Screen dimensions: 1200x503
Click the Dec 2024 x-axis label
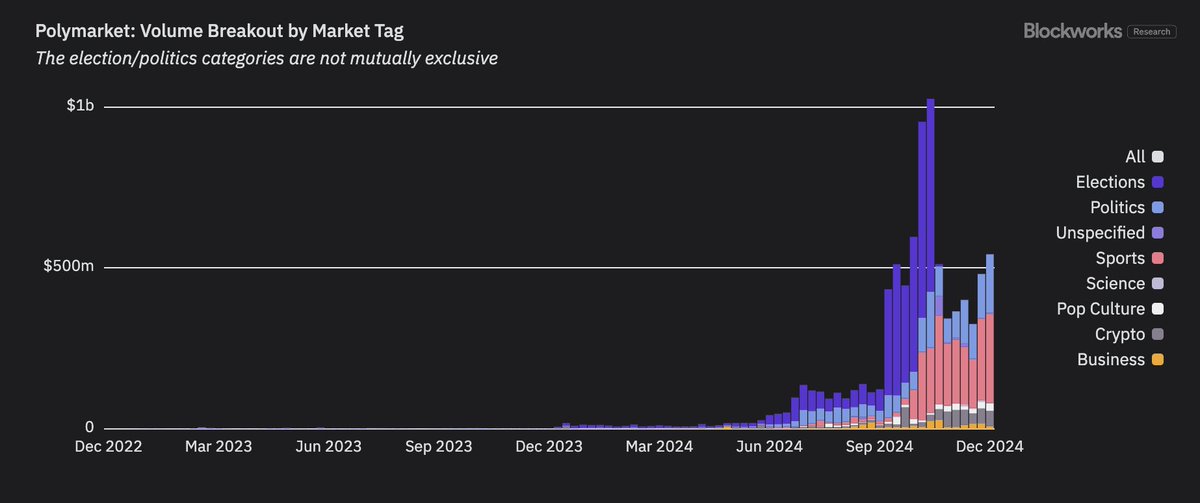pos(989,447)
